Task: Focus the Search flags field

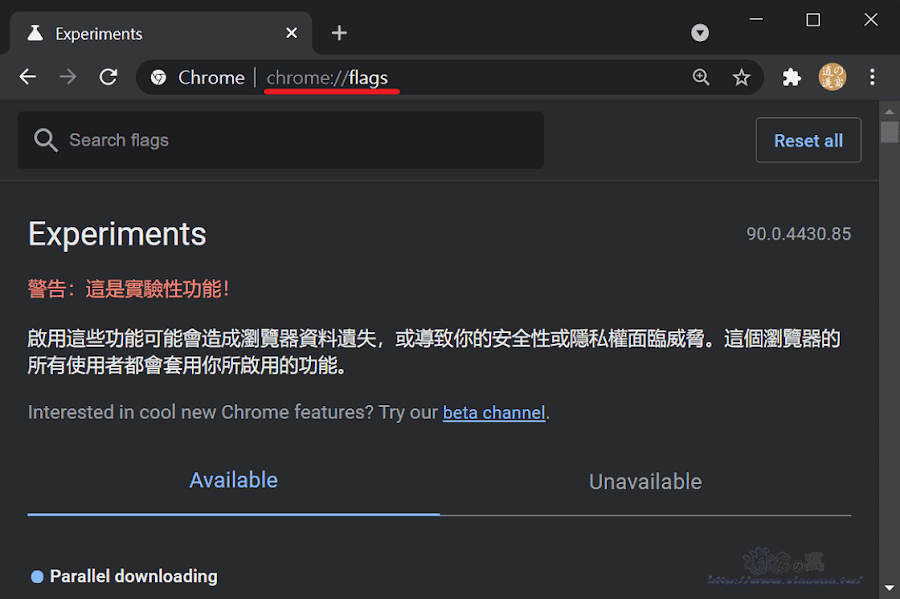Action: coord(281,140)
